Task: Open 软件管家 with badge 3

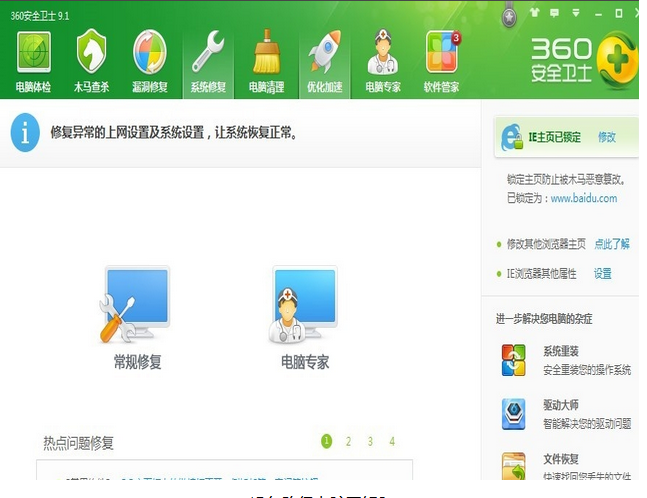Action: [x=442, y=52]
